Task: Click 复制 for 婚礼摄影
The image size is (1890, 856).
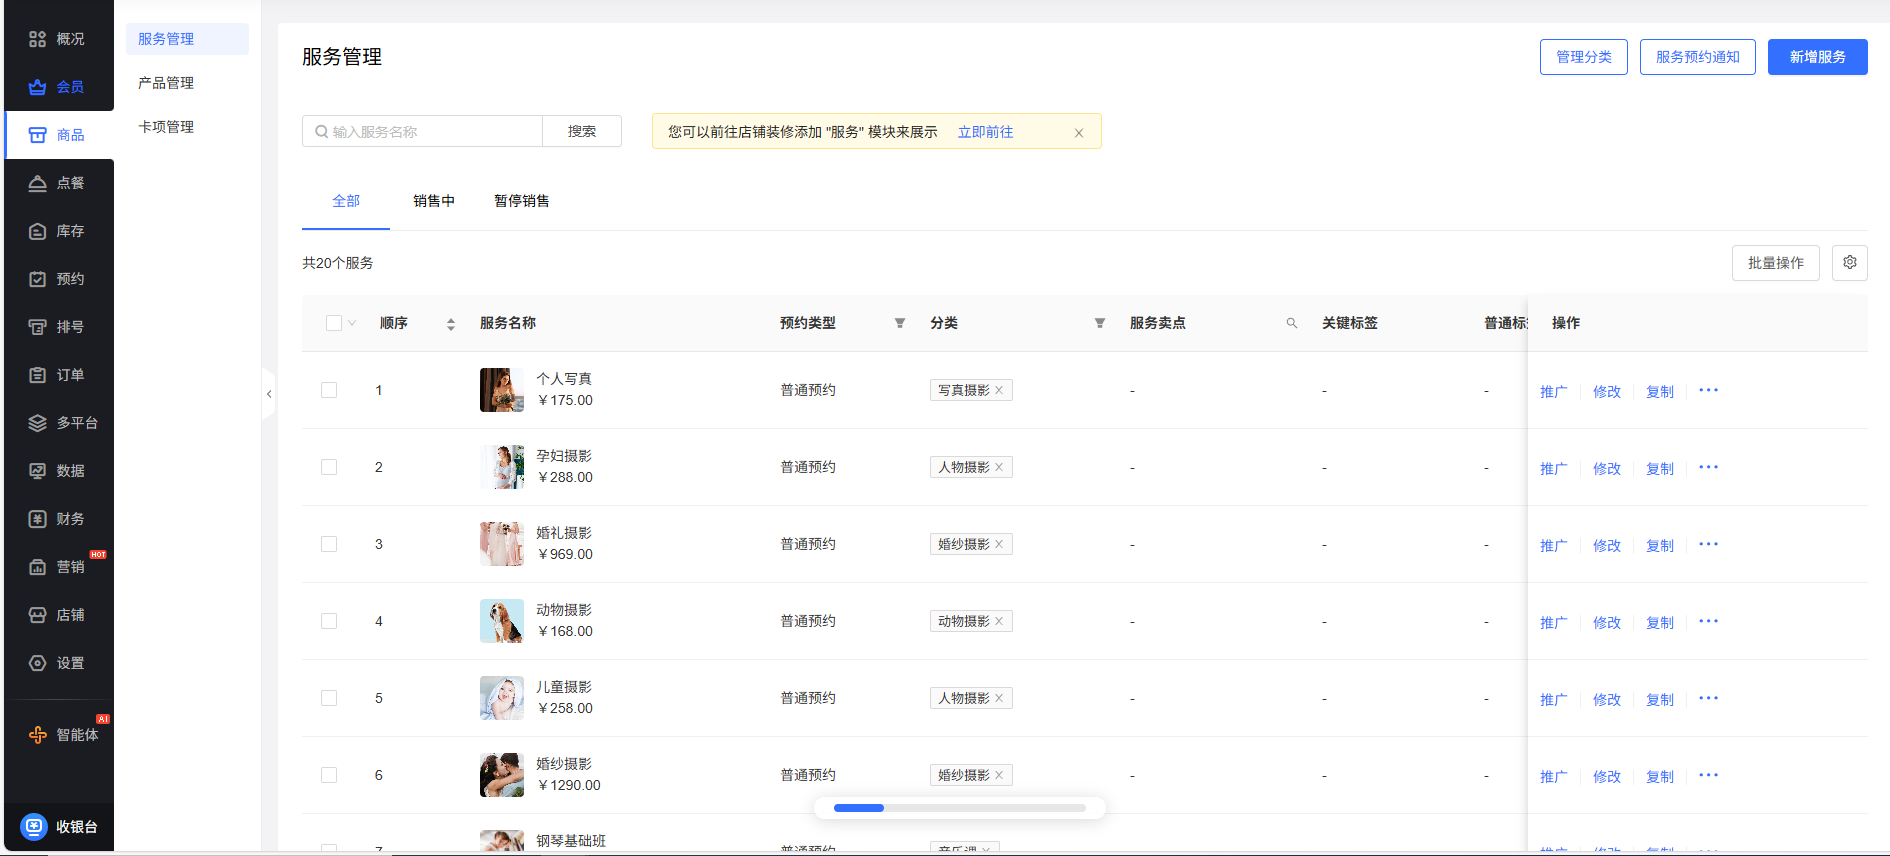Action: click(1660, 546)
